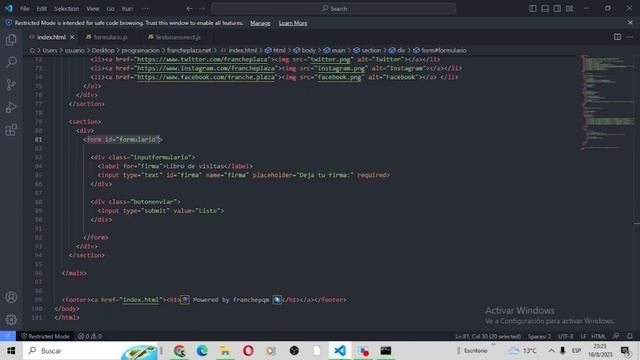Go forward with the navigation arrow
Screen dimensions: 640x360
pos(202,9)
